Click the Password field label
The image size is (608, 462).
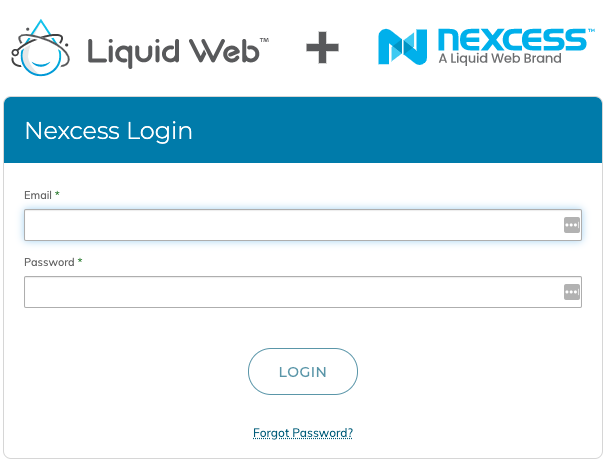click(49, 262)
